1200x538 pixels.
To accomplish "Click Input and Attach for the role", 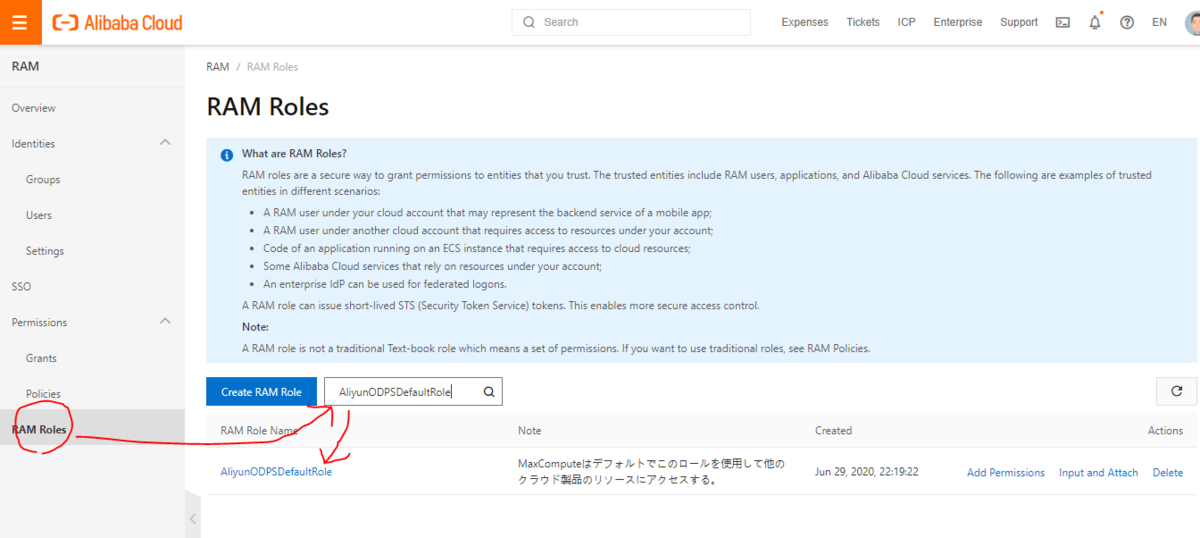I will (x=1099, y=472).
